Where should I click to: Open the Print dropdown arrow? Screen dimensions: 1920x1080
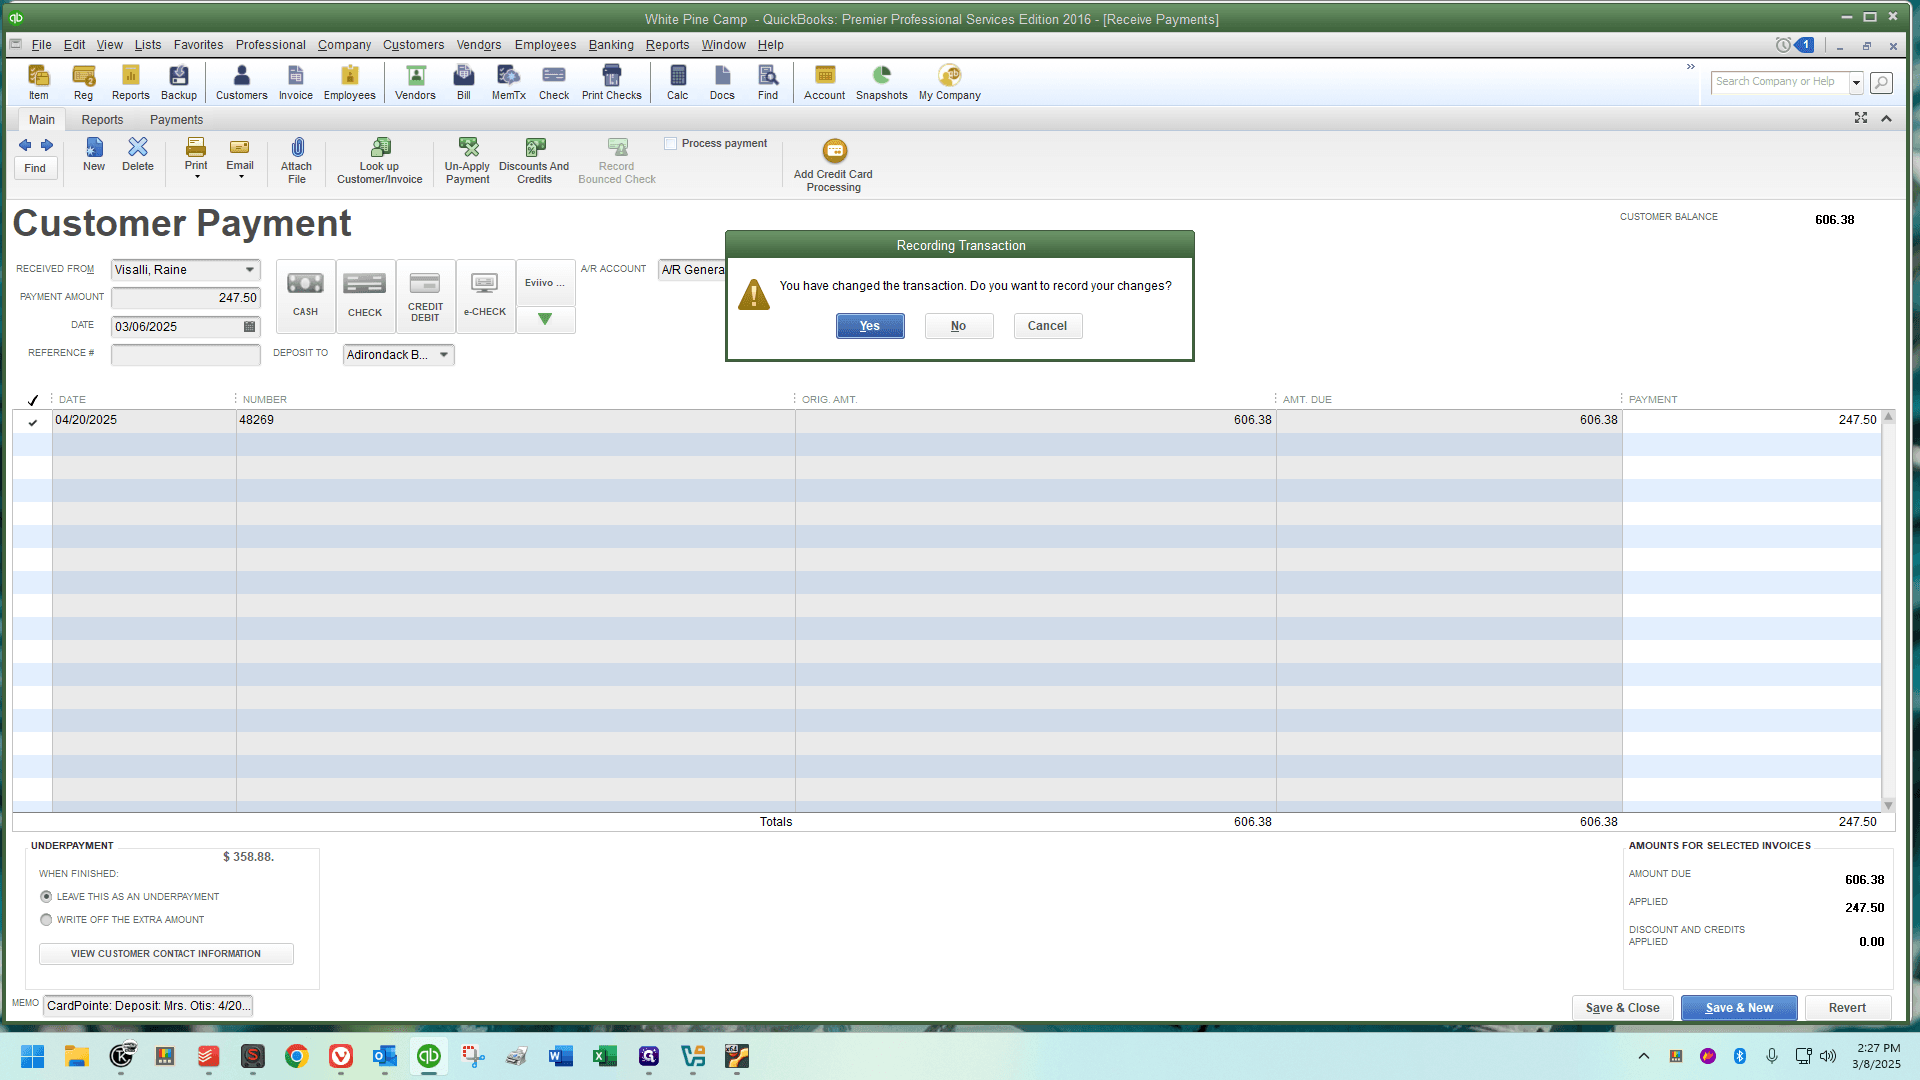197,177
